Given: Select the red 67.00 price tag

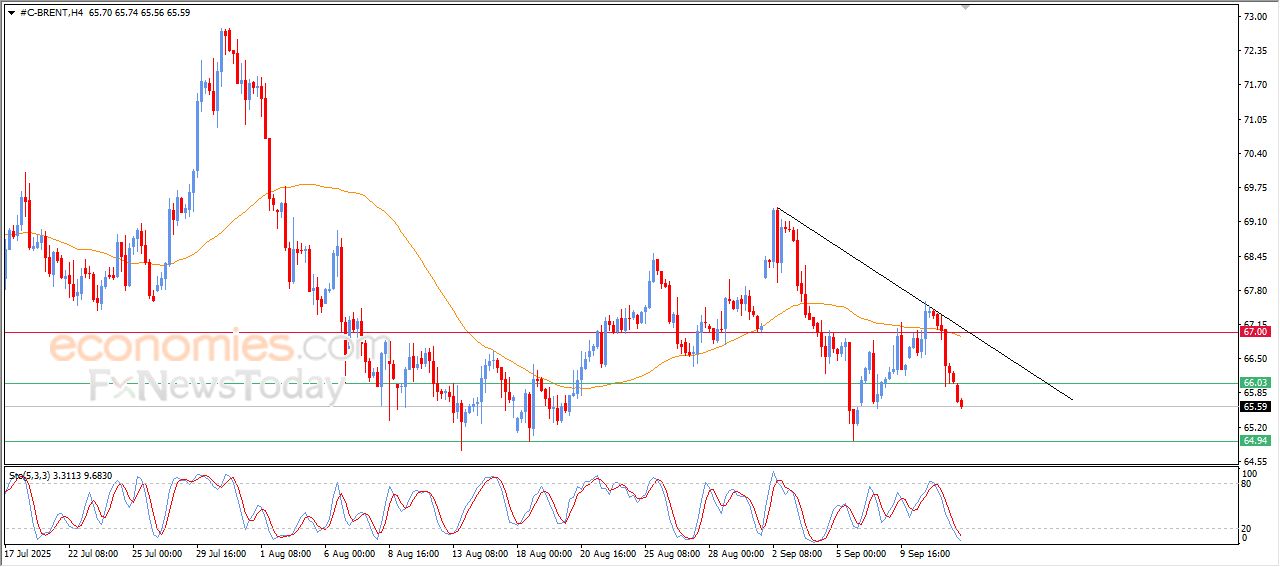Looking at the screenshot, I should pyautogui.click(x=1254, y=331).
